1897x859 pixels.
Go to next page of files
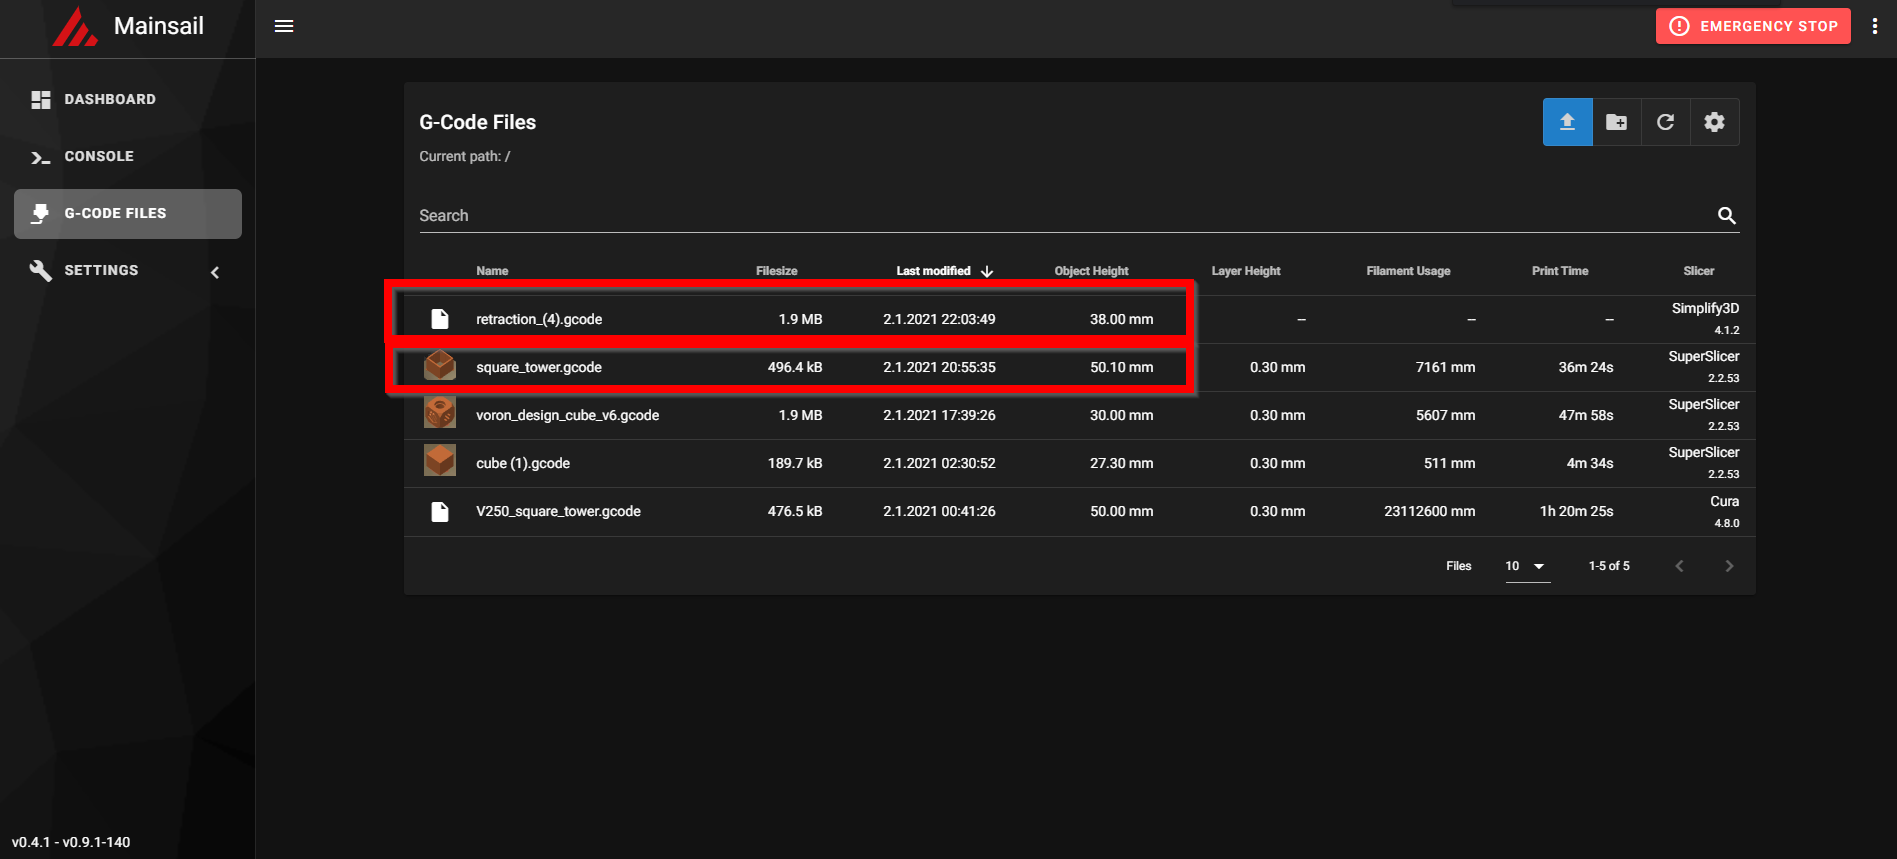point(1729,566)
